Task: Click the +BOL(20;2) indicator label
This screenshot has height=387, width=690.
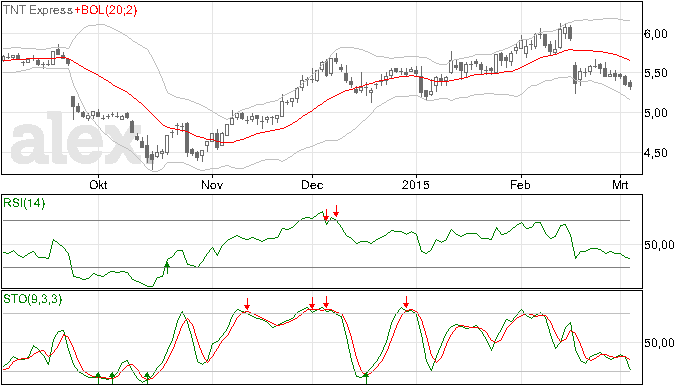Action: click(x=106, y=10)
